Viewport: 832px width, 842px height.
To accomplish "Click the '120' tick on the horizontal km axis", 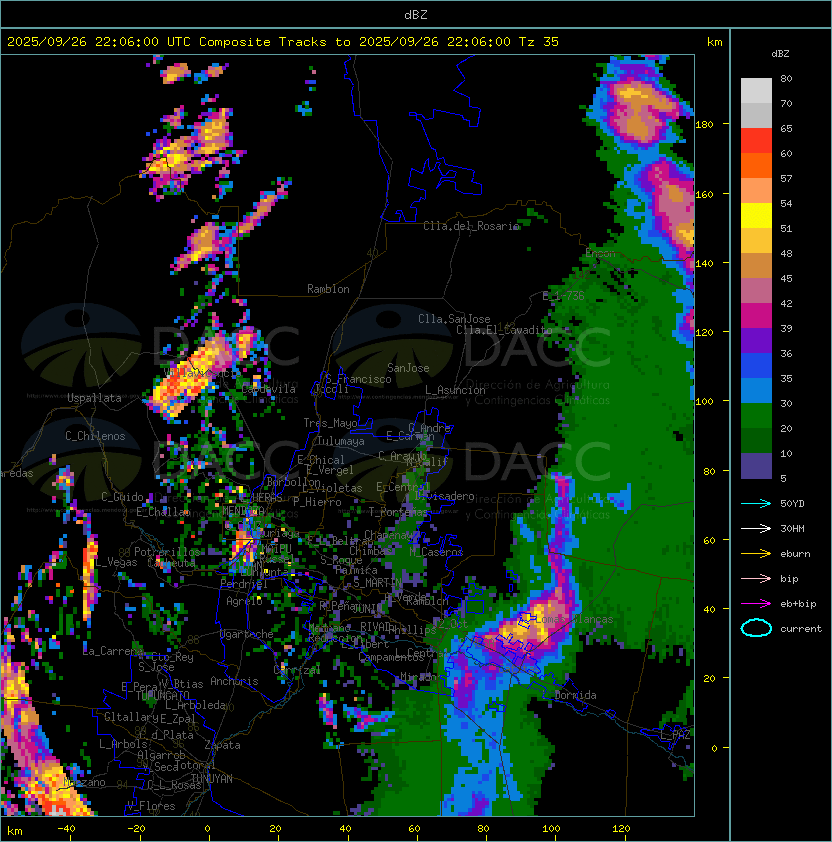I will click(621, 829).
